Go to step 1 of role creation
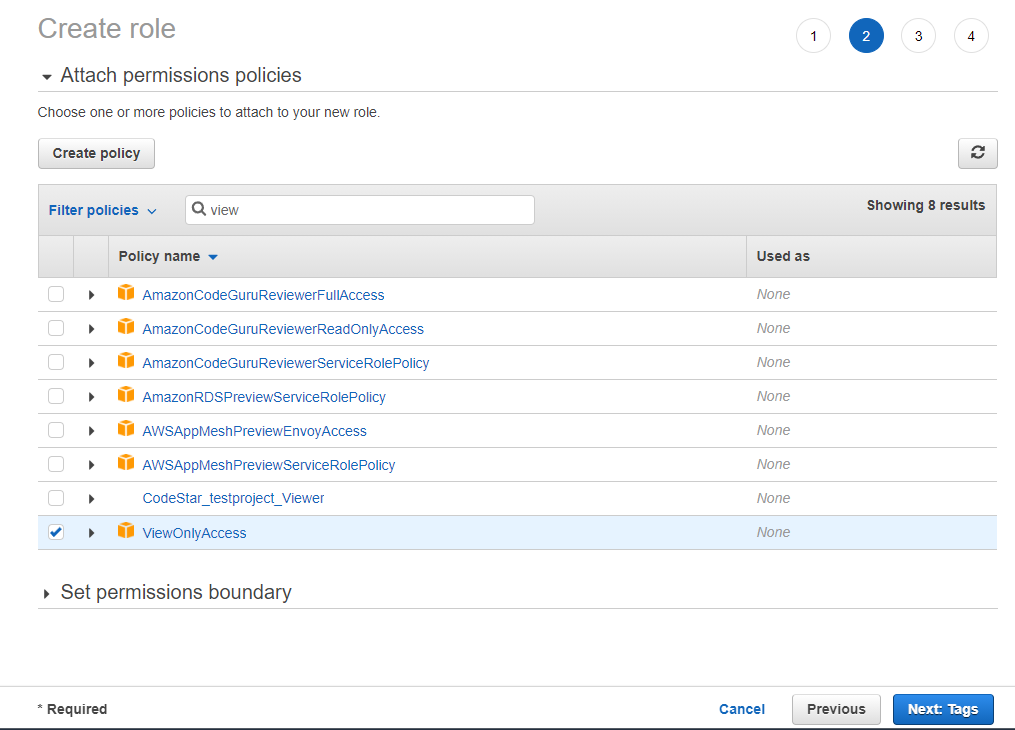This screenshot has height=730, width=1015. [x=813, y=35]
